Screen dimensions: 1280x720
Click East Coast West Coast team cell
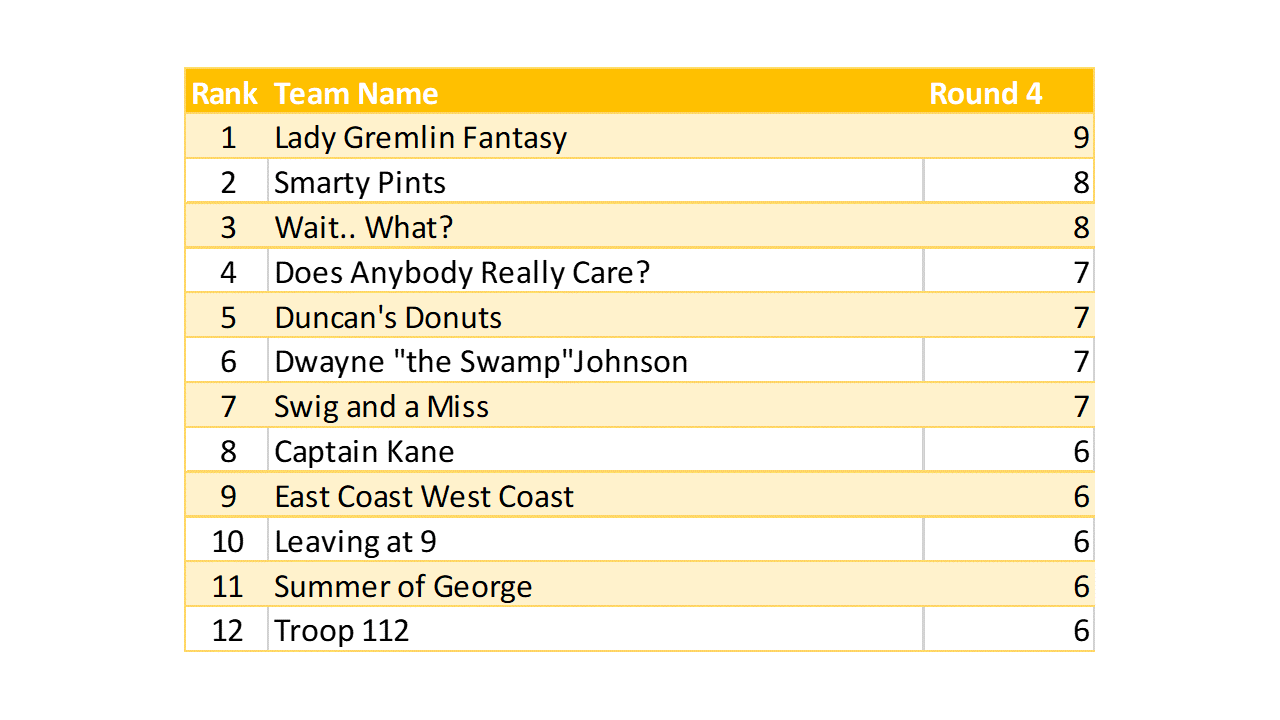click(424, 497)
